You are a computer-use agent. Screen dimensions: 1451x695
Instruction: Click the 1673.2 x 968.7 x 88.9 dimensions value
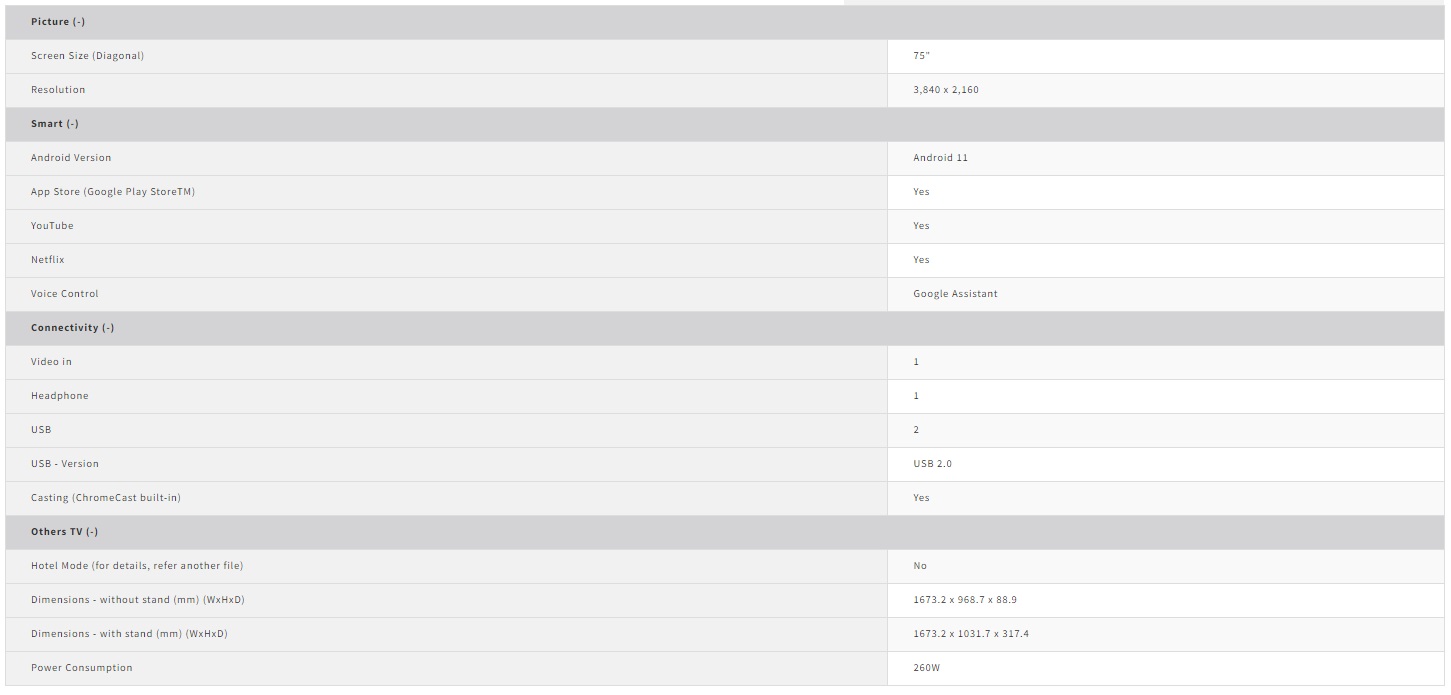pyautogui.click(x=964, y=600)
